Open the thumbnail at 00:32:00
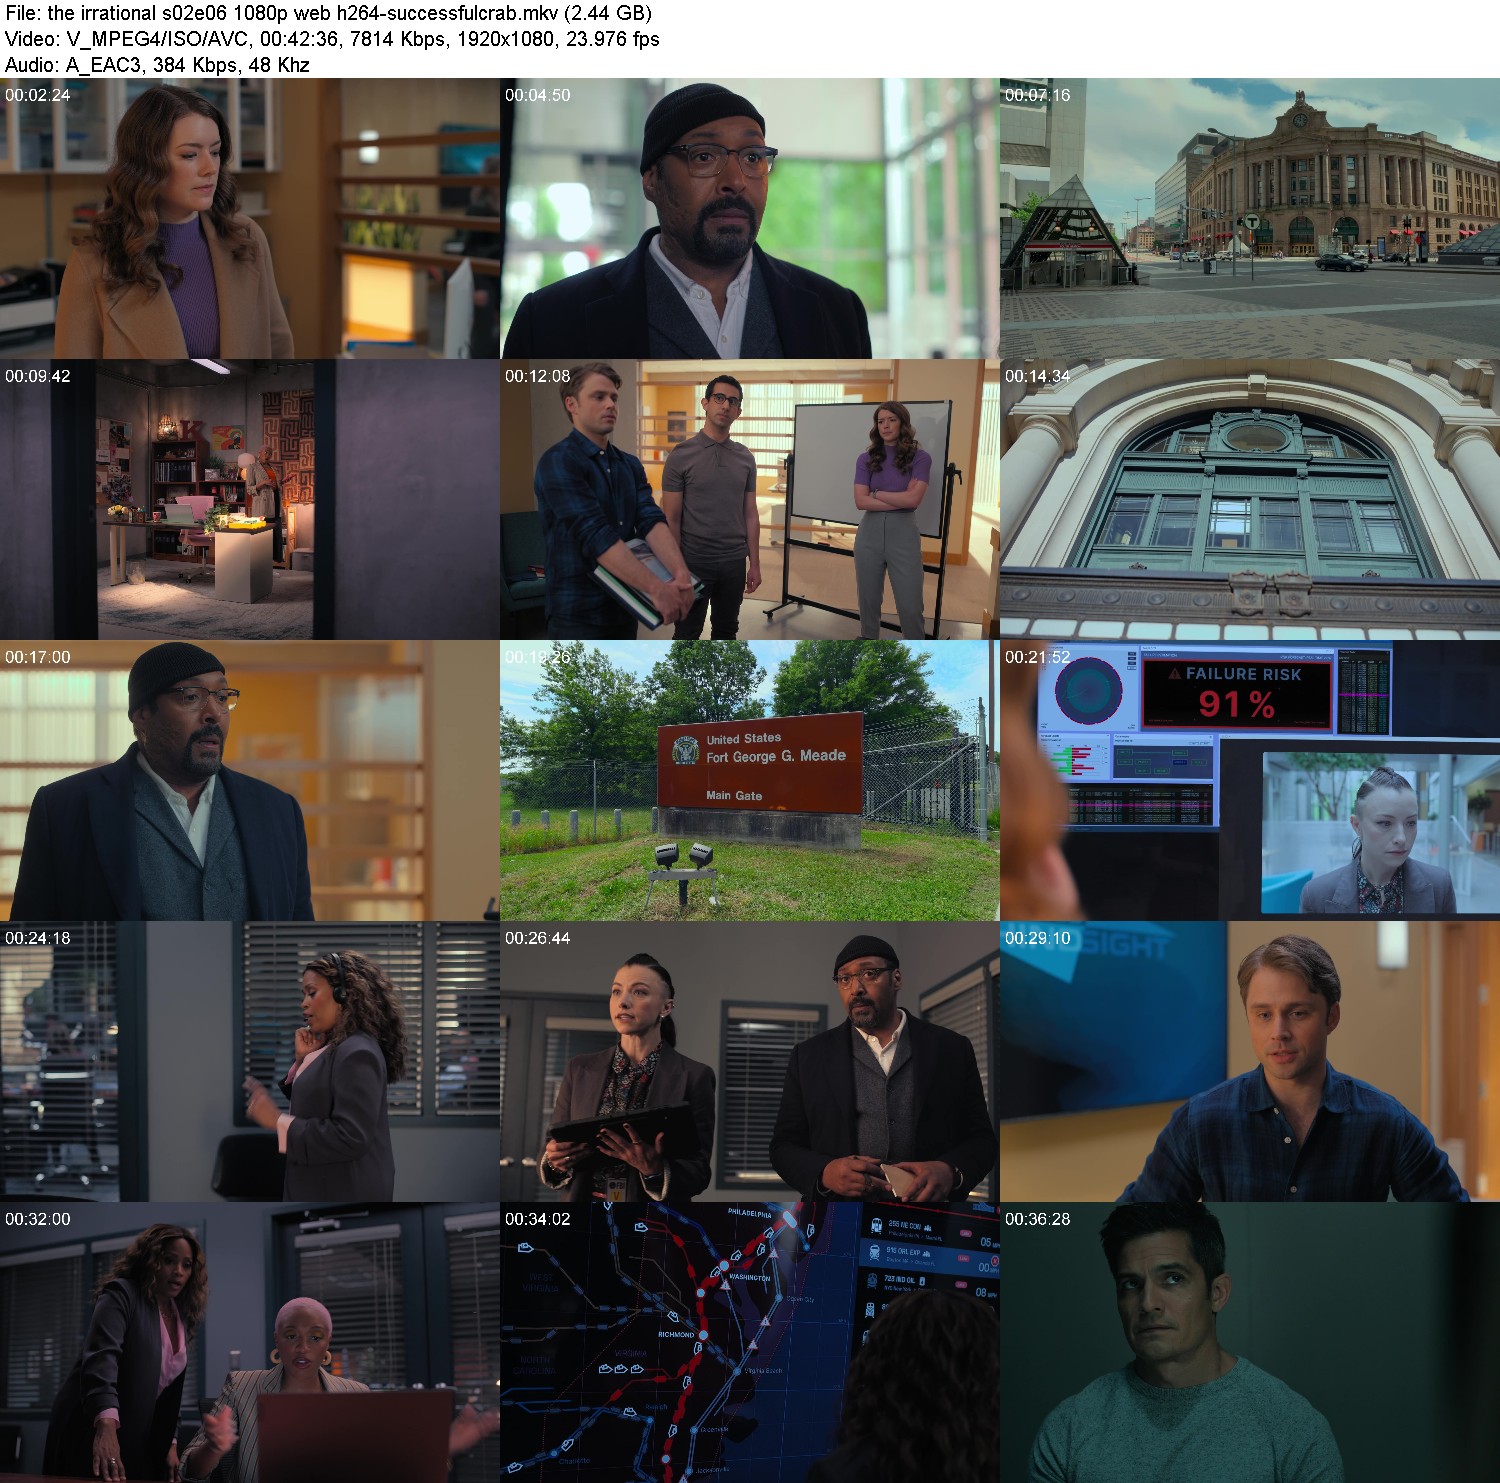Viewport: 1500px width, 1483px height. pos(250,1343)
